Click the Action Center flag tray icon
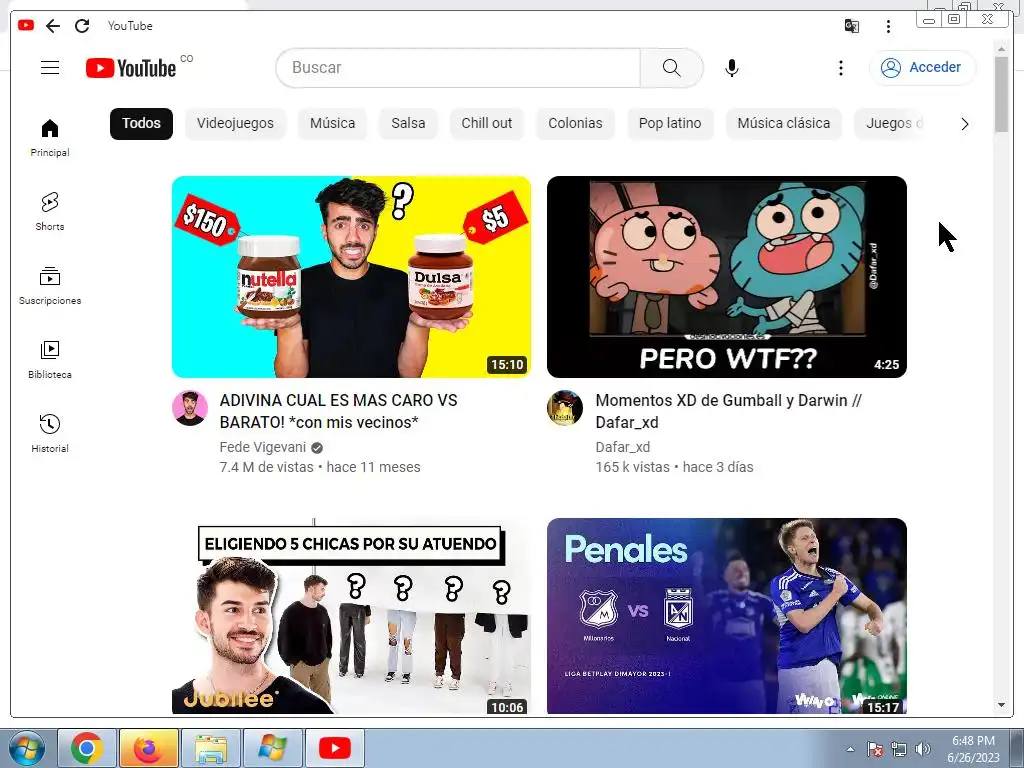The image size is (1024, 768). coord(874,749)
